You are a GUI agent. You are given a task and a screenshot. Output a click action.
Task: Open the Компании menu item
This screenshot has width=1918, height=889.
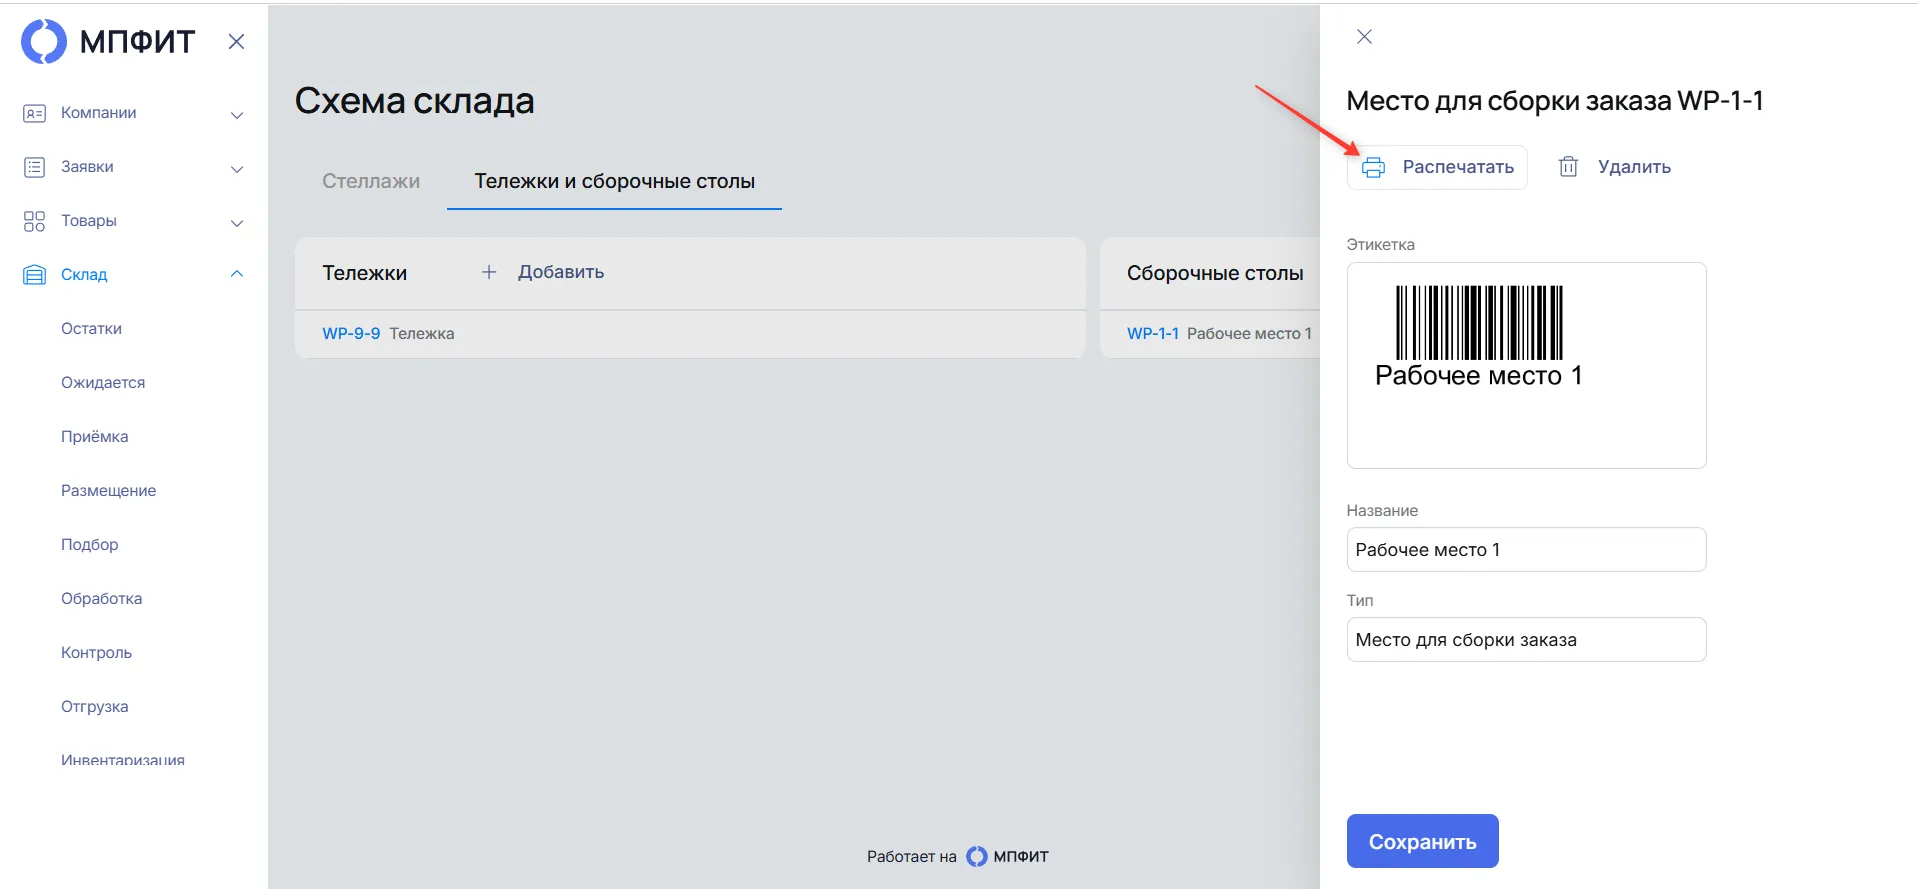99,113
